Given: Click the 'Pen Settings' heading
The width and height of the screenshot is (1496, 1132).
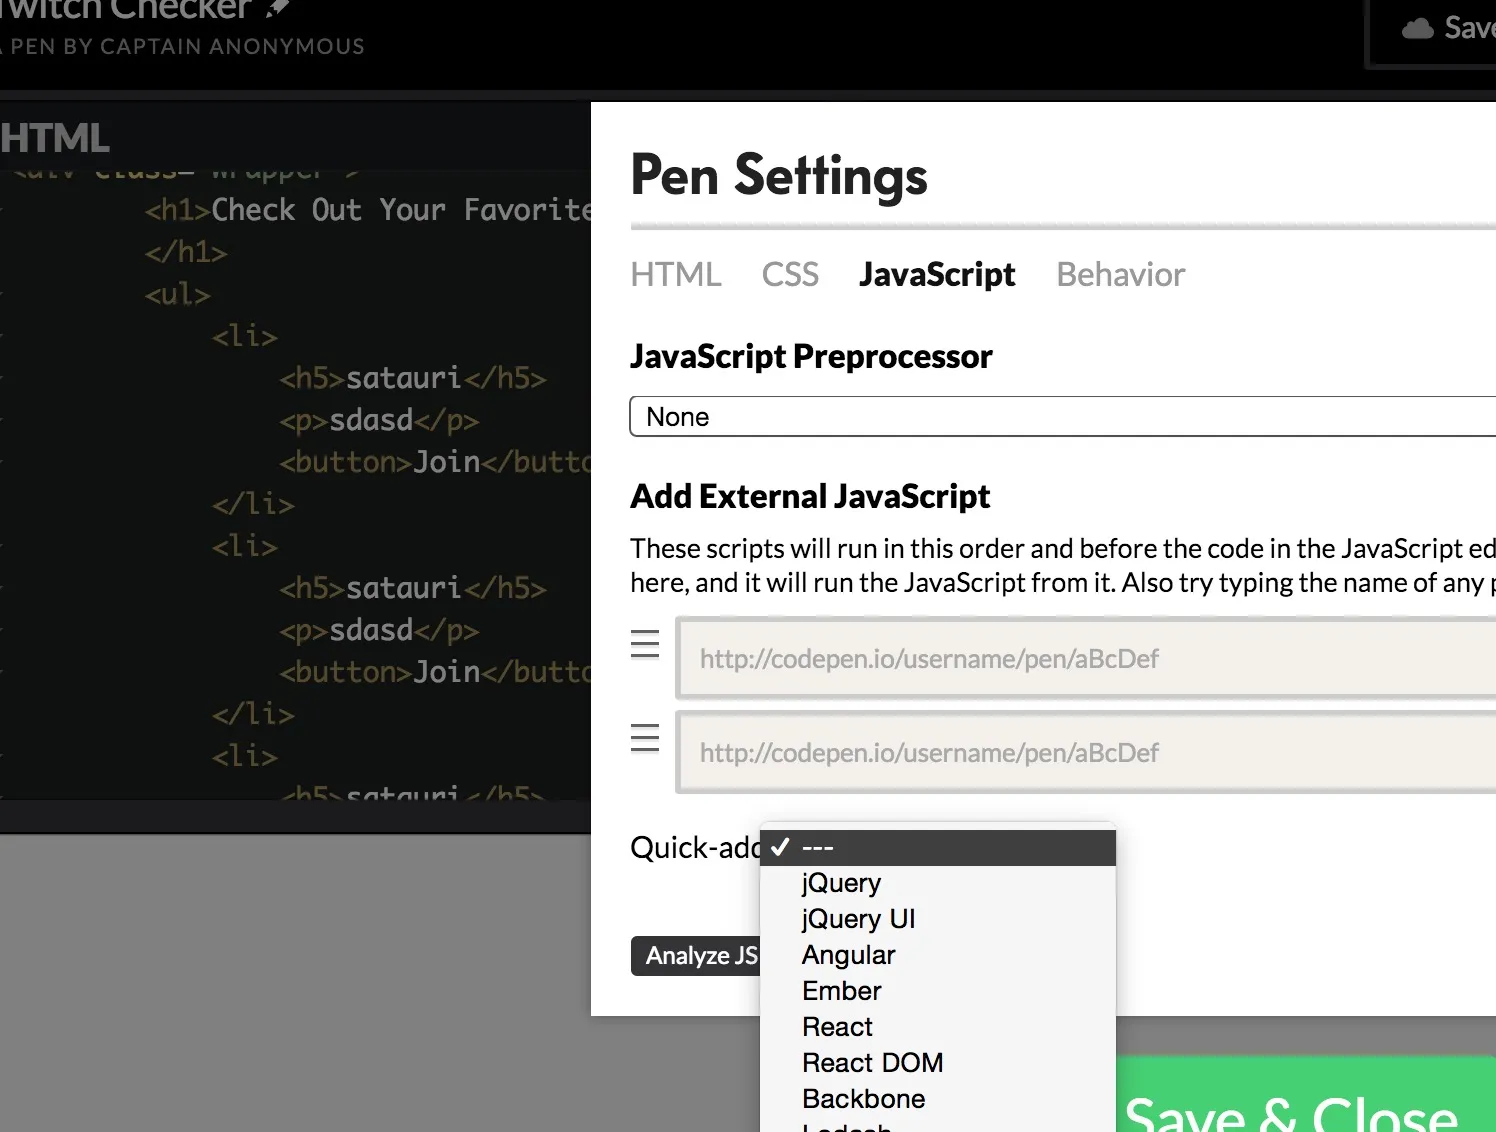Looking at the screenshot, I should tap(779, 176).
